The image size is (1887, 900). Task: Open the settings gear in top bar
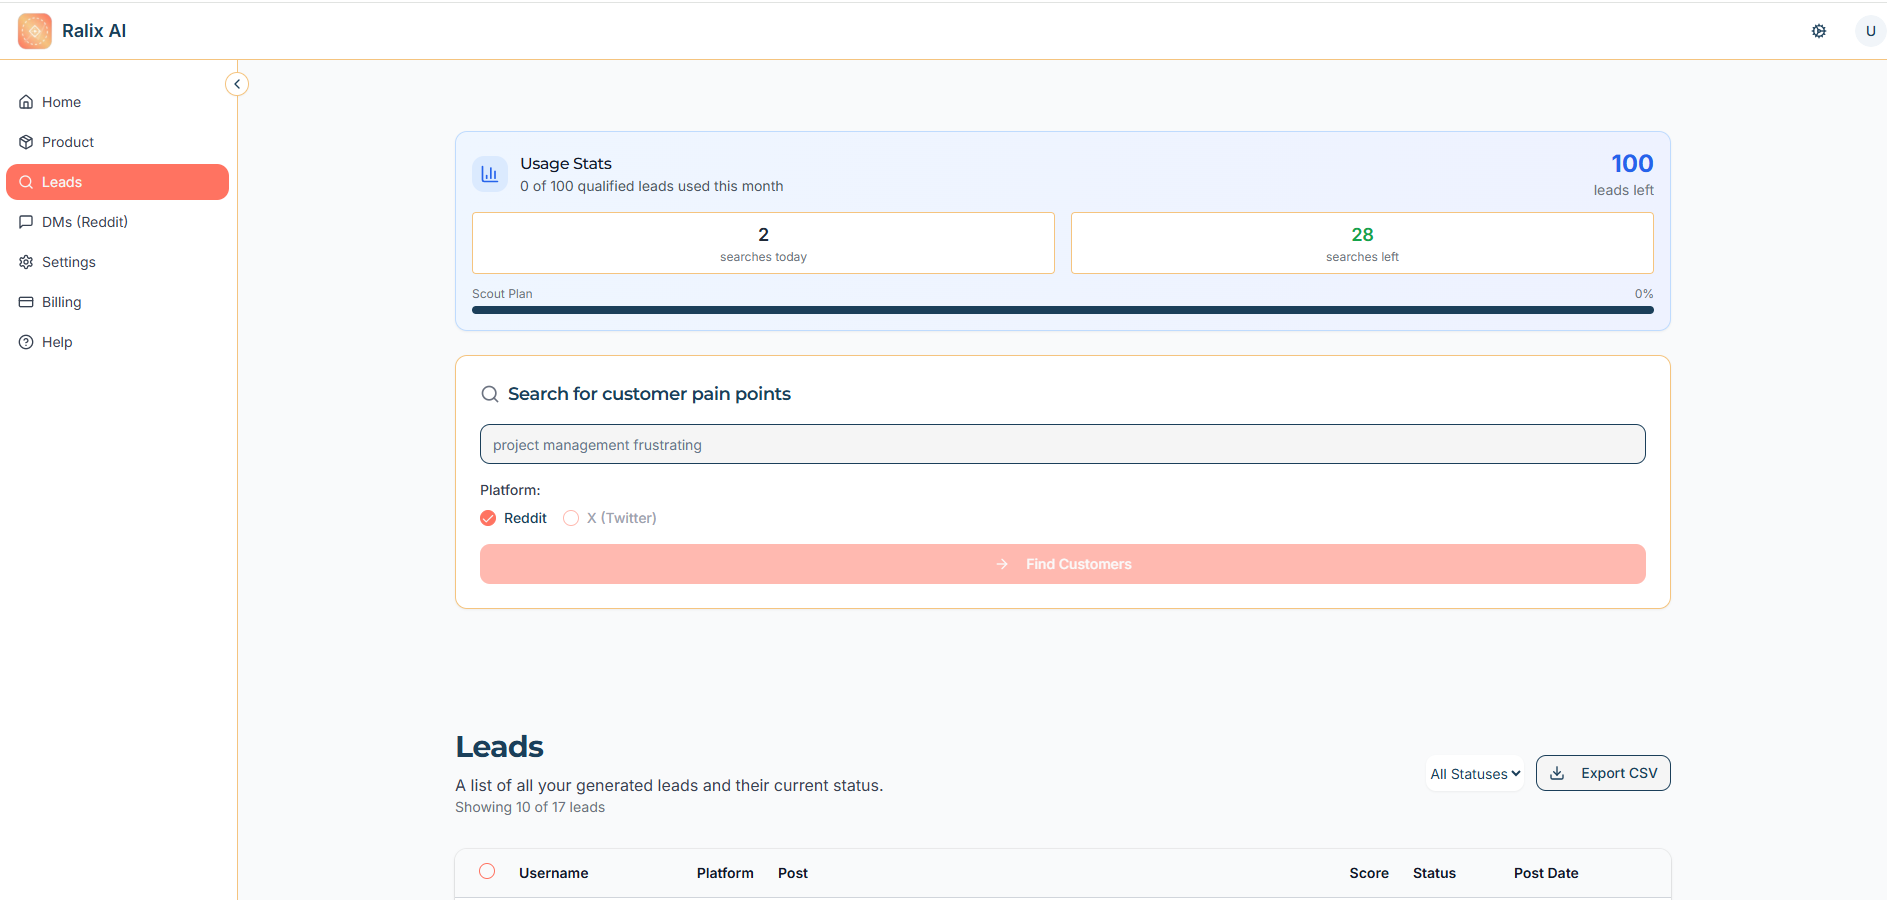1819,31
